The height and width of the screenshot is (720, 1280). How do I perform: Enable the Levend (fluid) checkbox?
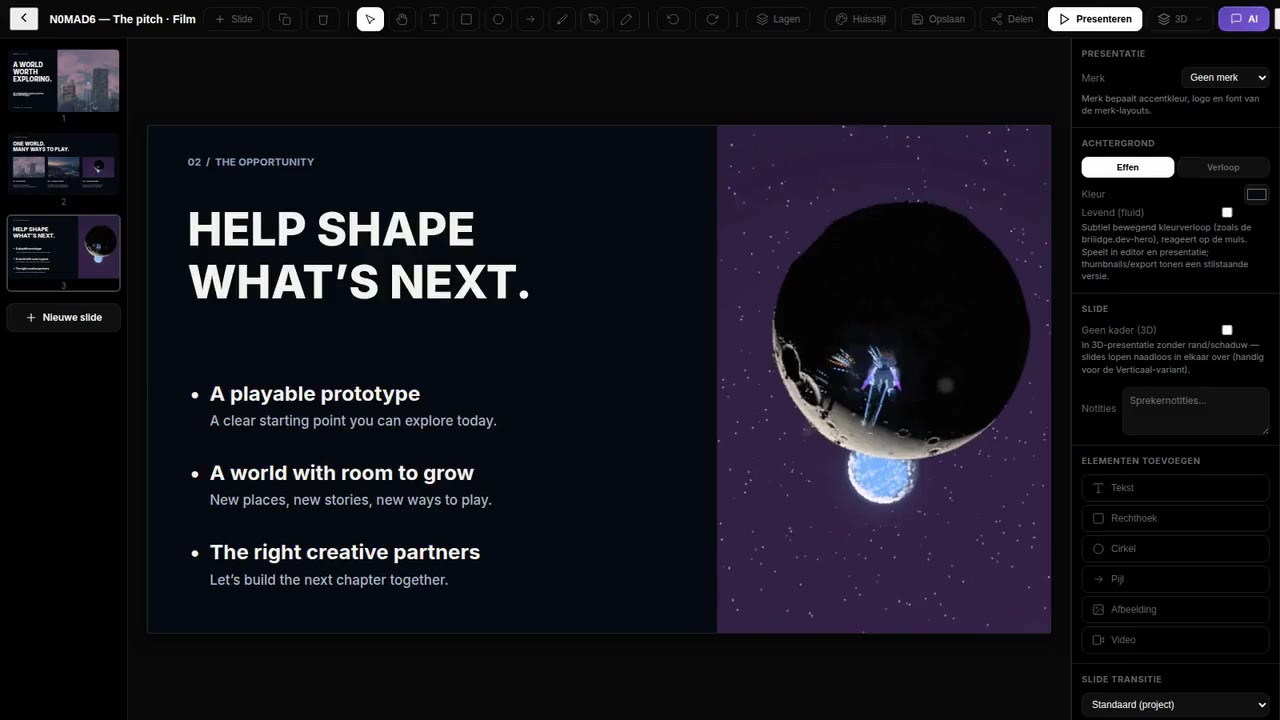pos(1227,212)
